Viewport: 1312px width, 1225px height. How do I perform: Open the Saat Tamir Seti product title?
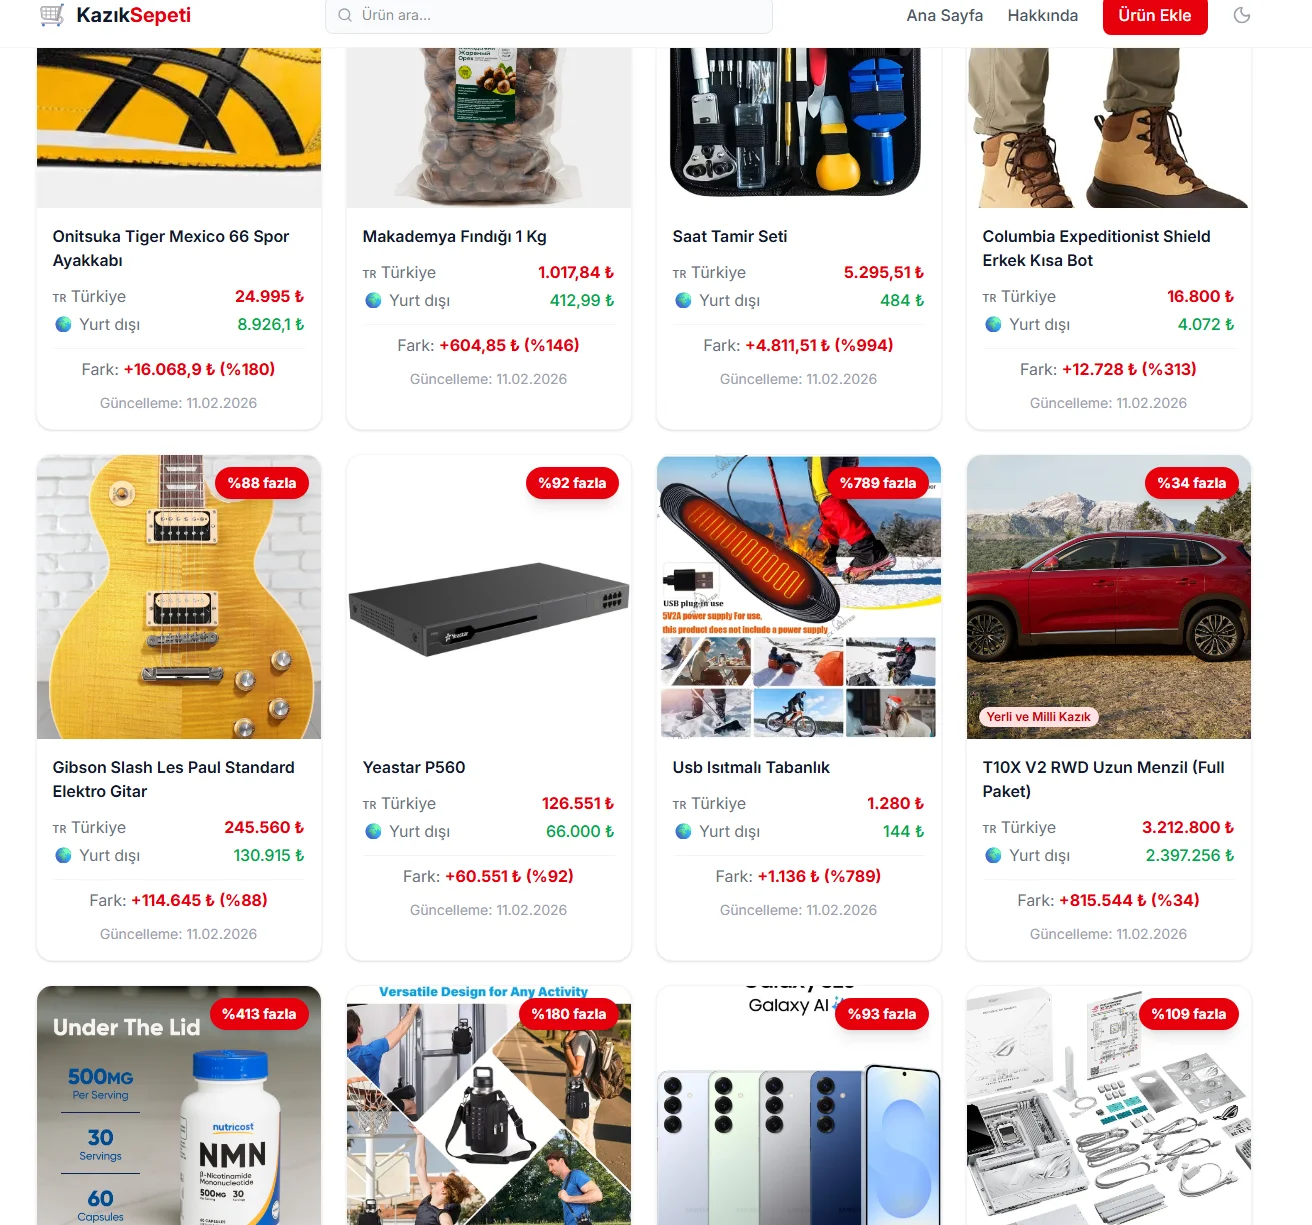pyautogui.click(x=730, y=236)
